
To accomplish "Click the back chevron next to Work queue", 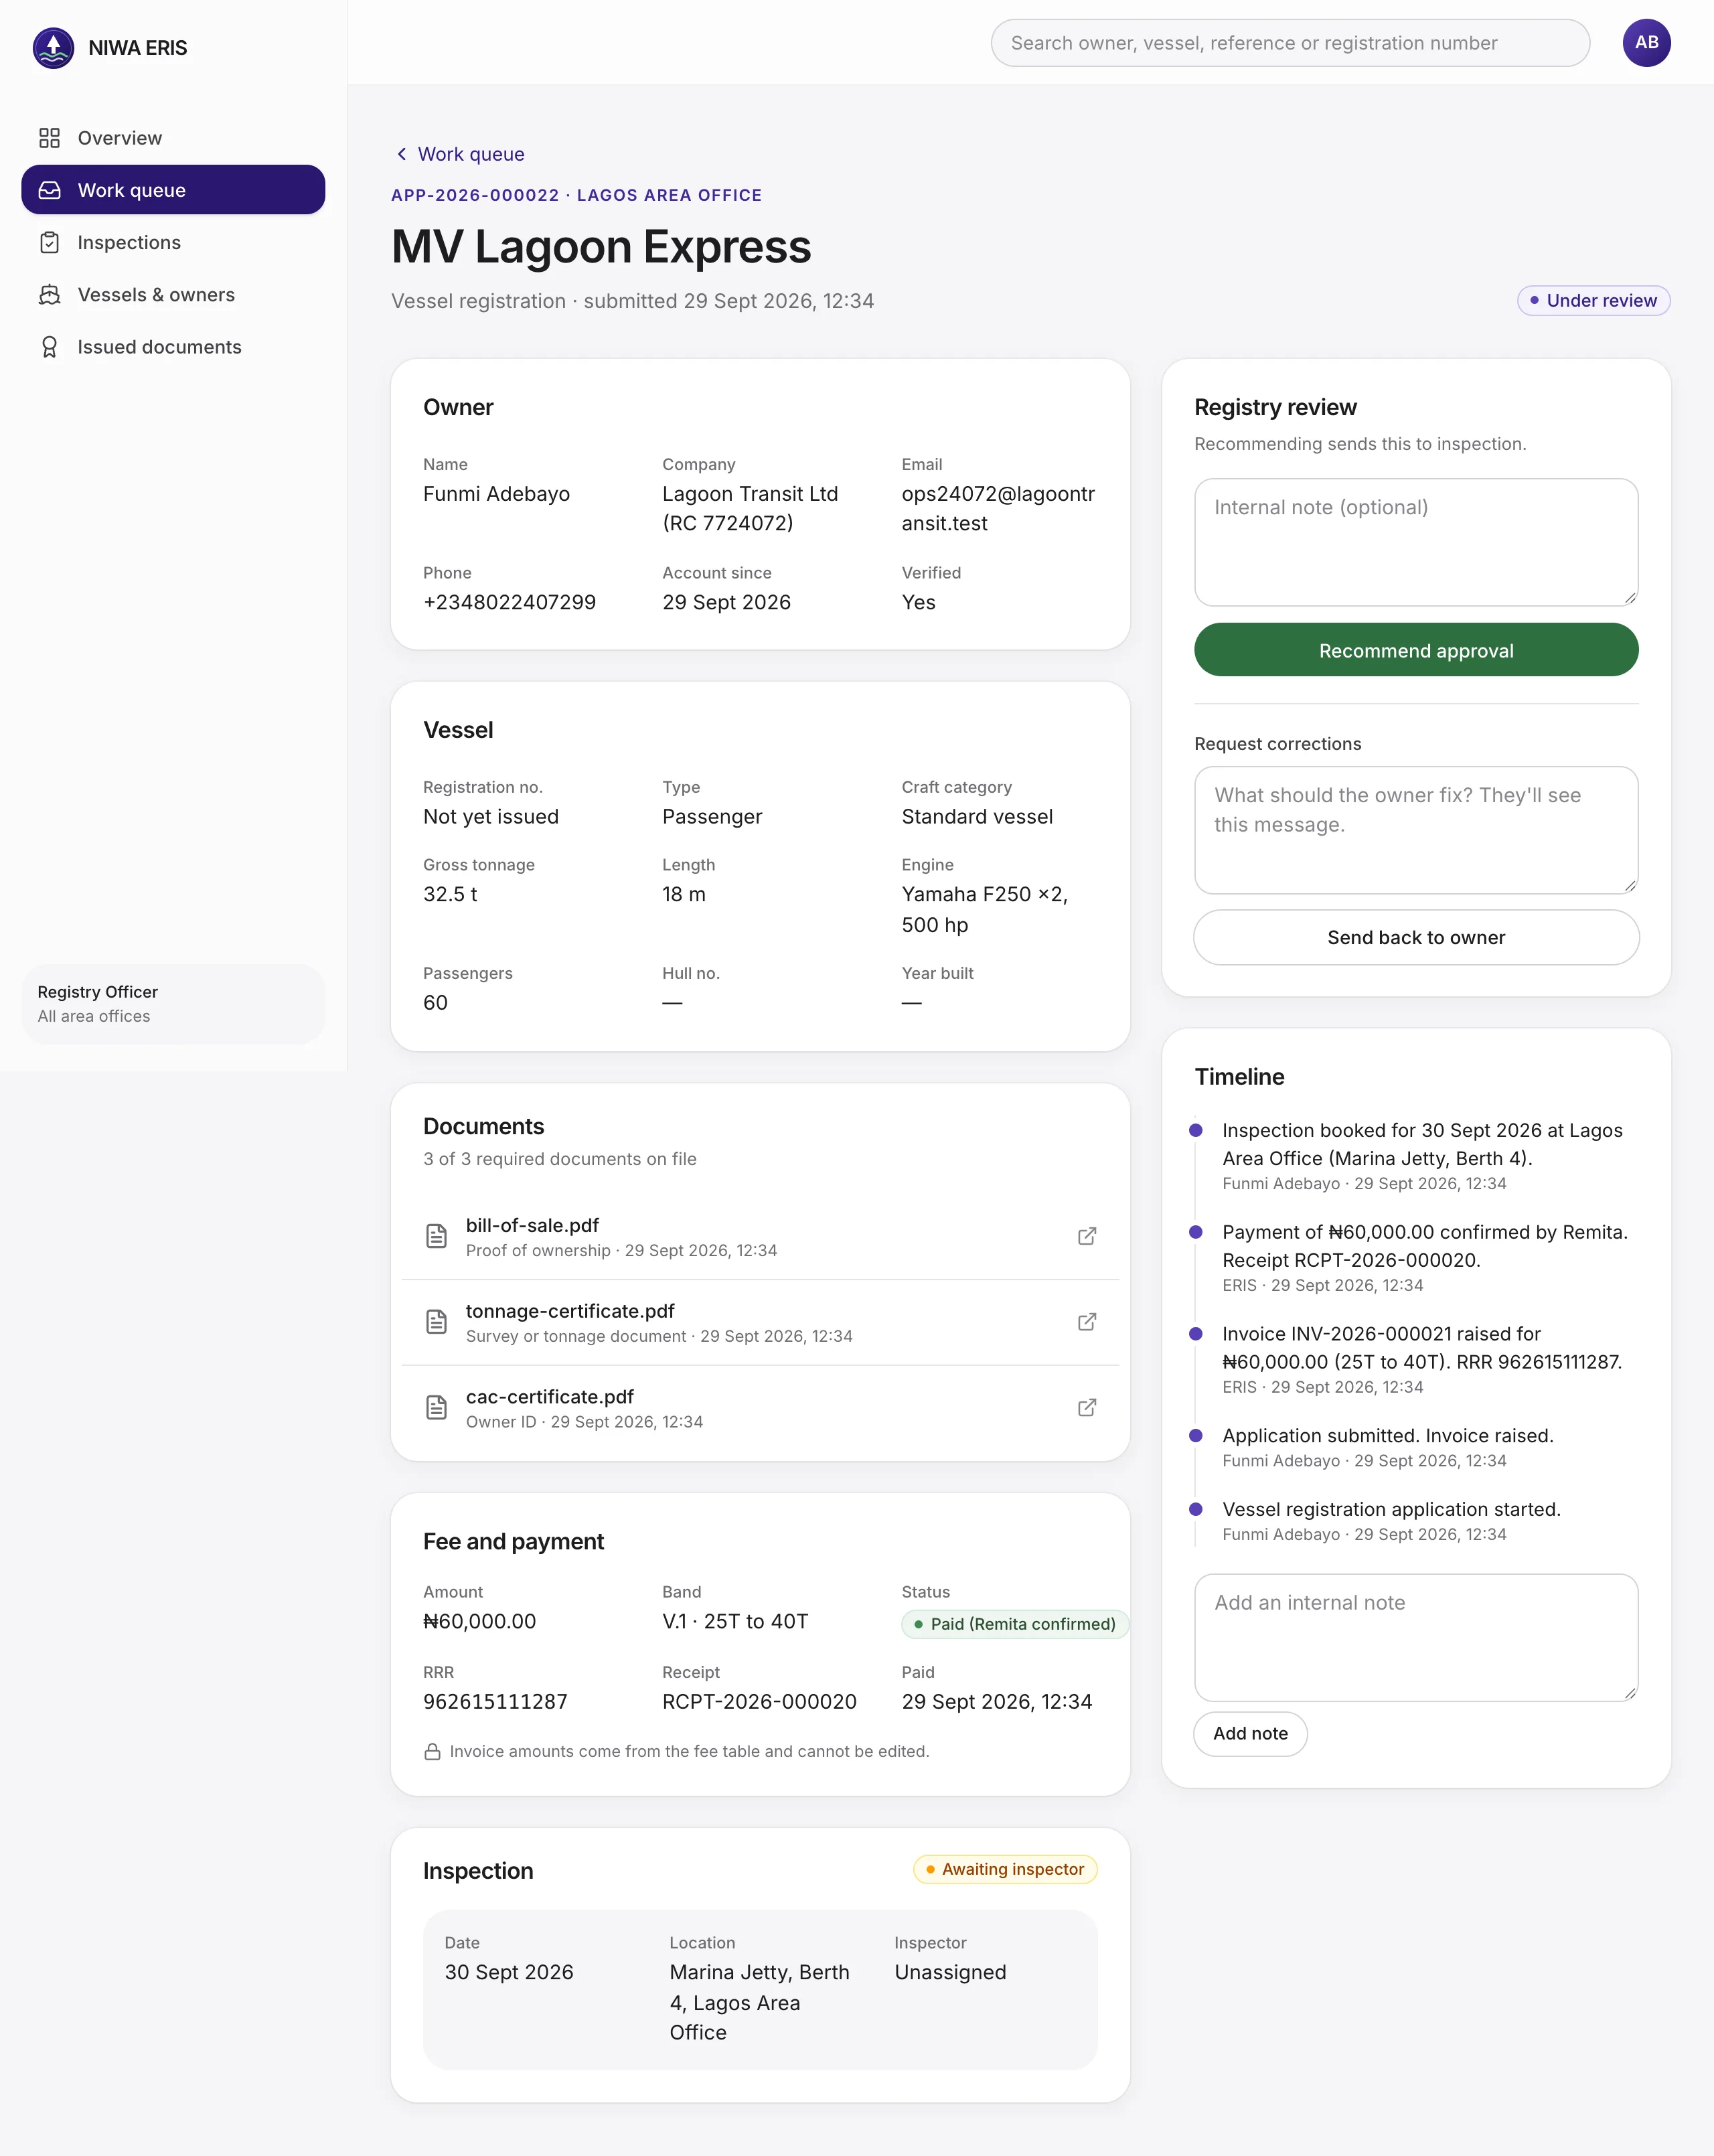I will pos(401,154).
